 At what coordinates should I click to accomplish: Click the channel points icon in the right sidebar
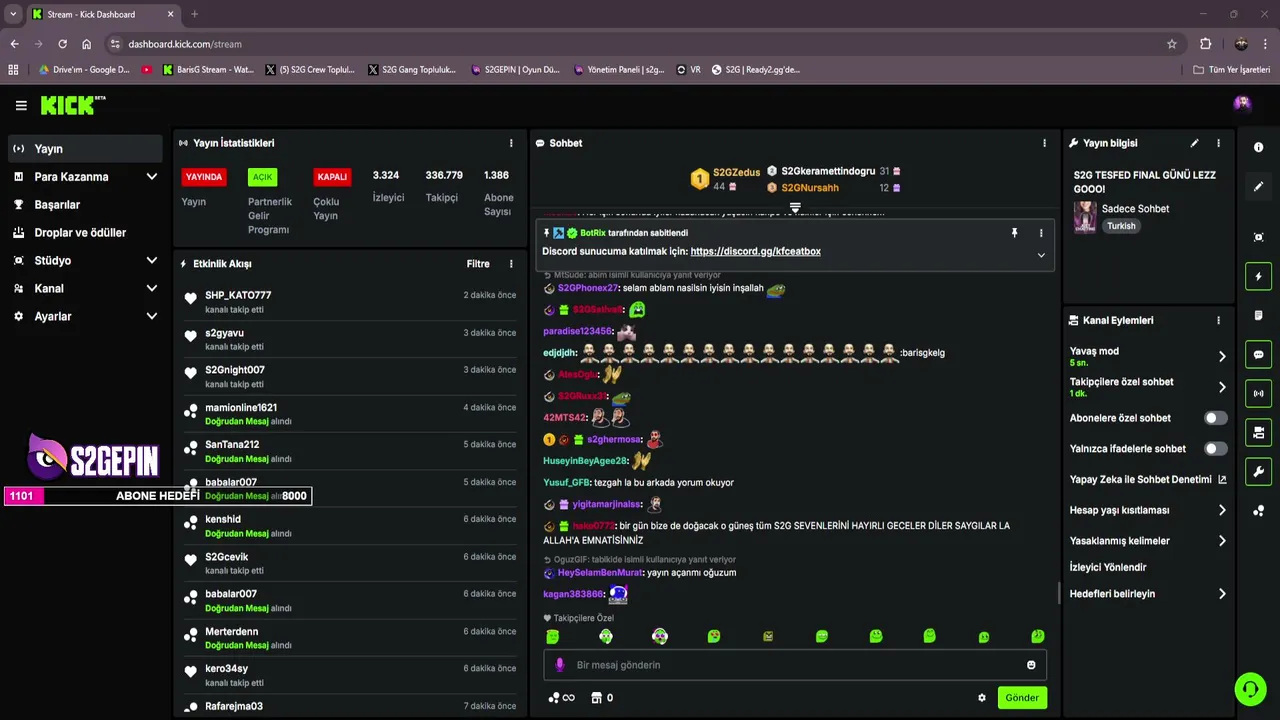[x=1258, y=511]
